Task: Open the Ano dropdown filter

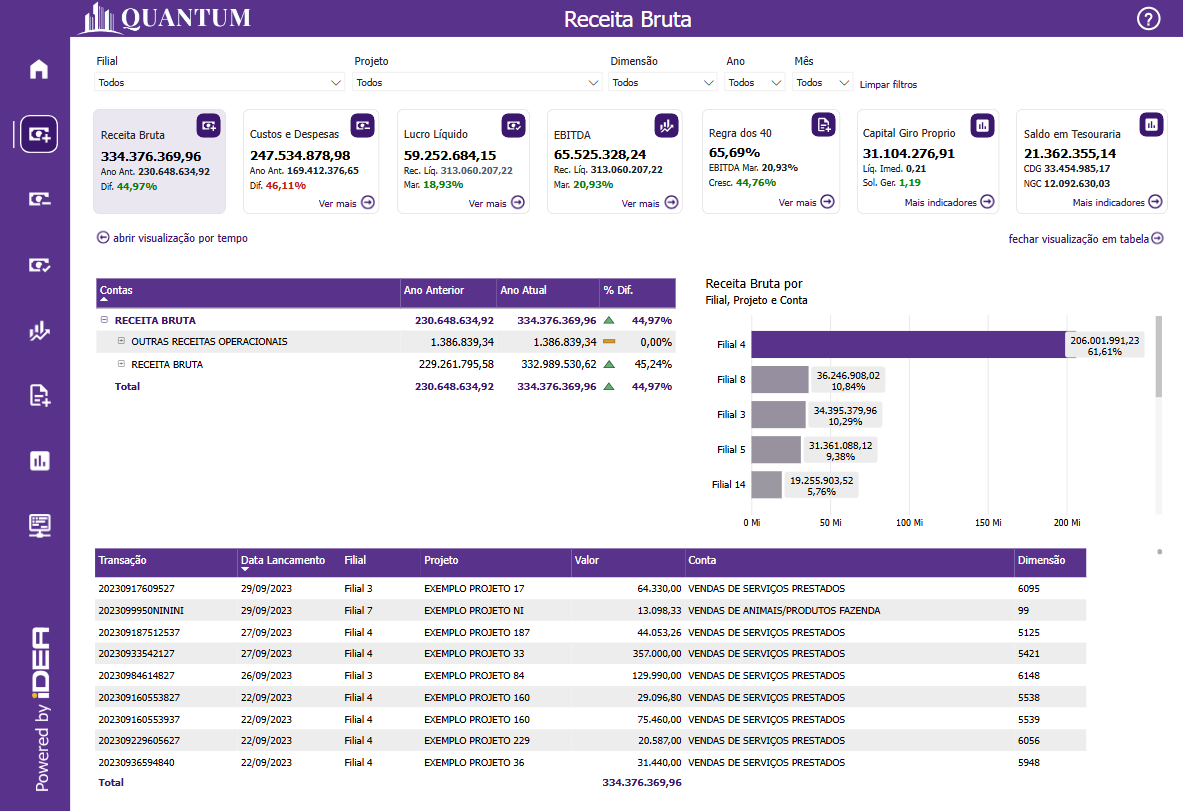Action: click(x=755, y=83)
